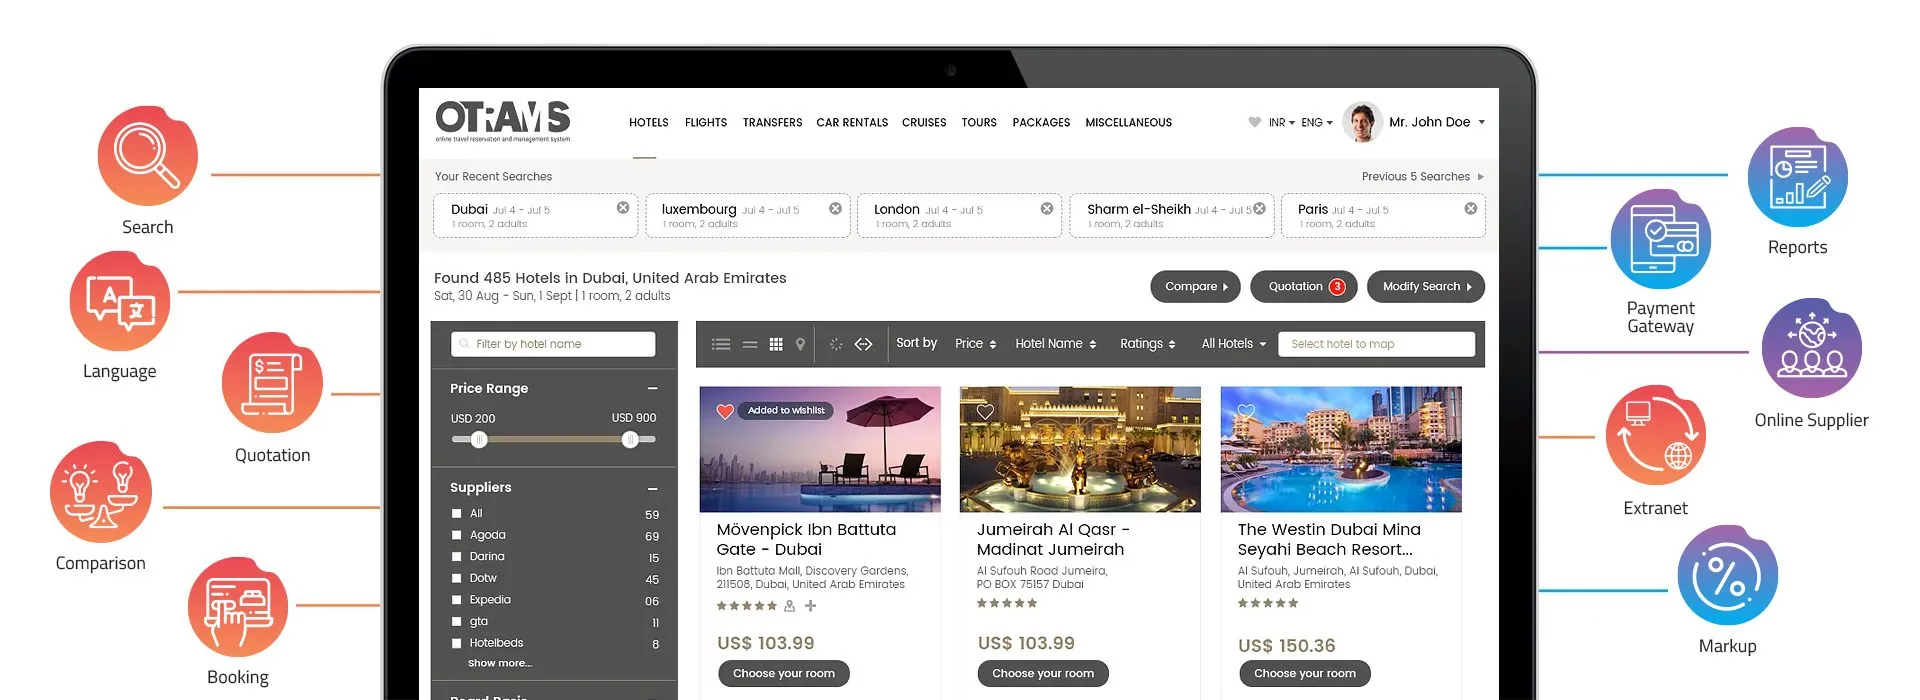Screen dimensions: 1920x700
Task: Open map view with location pin icon
Action: pos(800,344)
